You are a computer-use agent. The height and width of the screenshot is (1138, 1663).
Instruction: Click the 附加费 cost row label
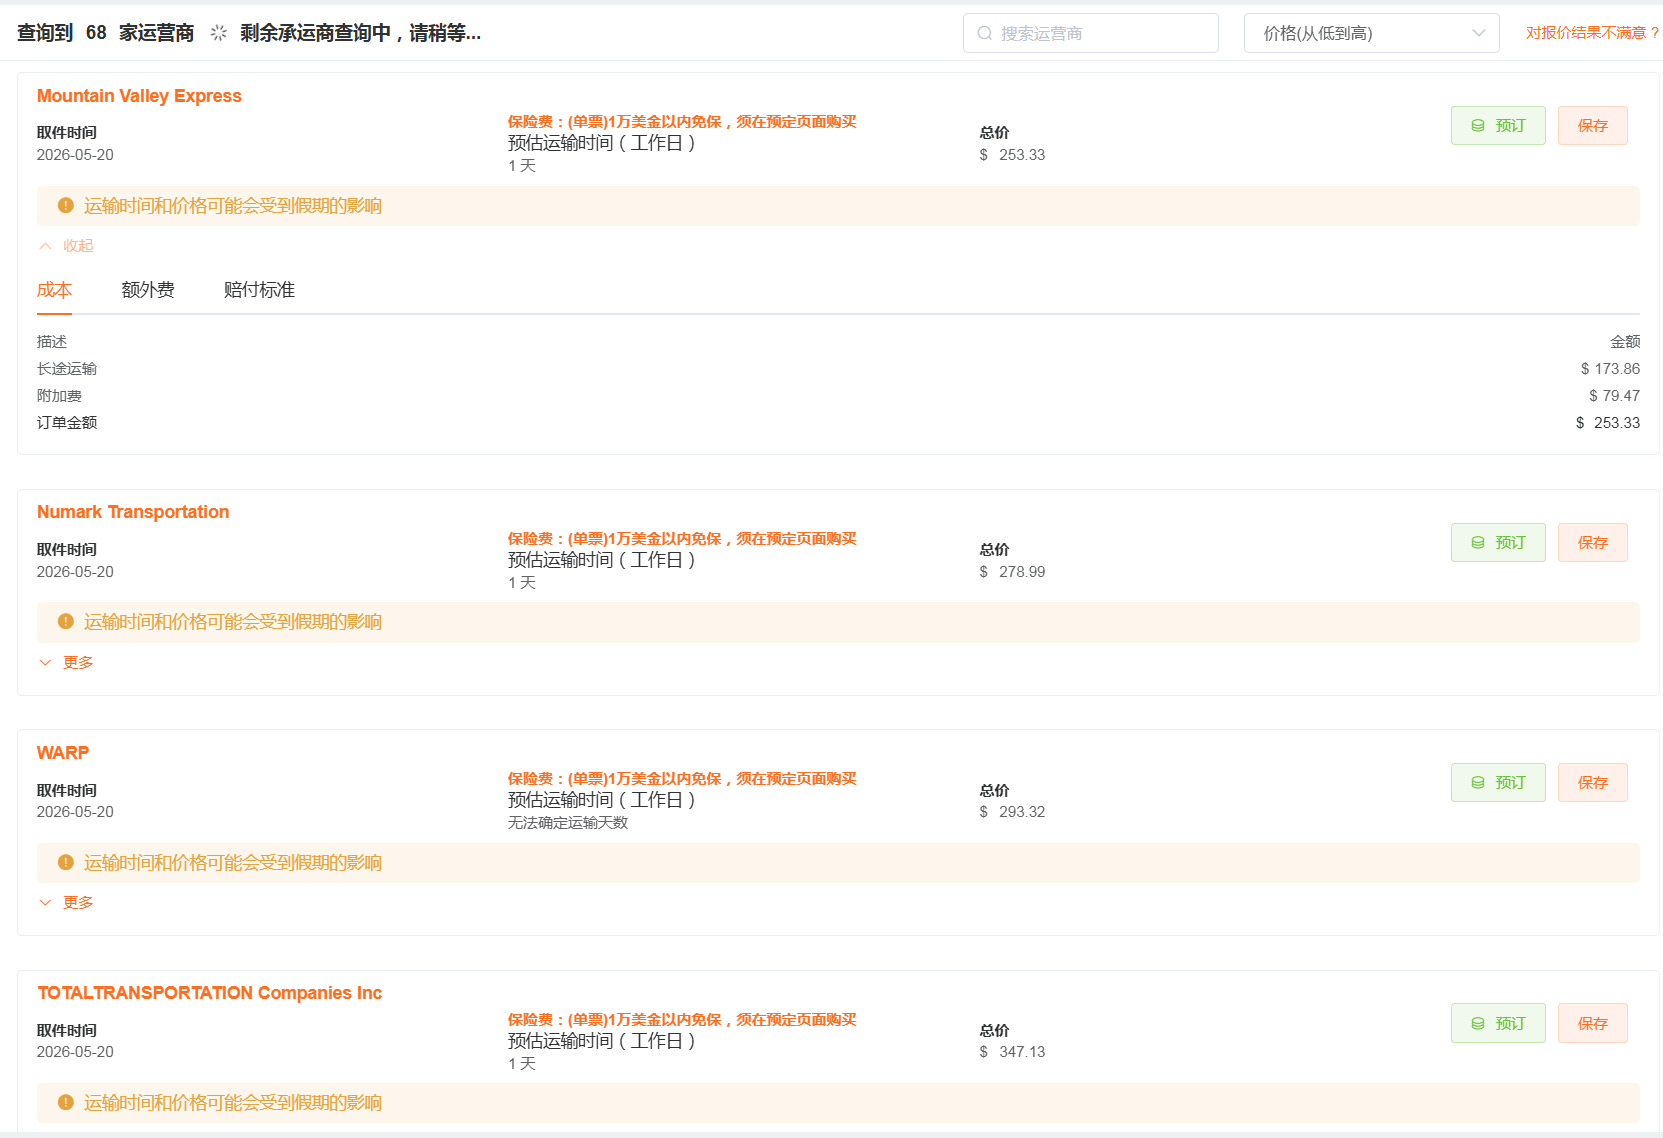[59, 396]
